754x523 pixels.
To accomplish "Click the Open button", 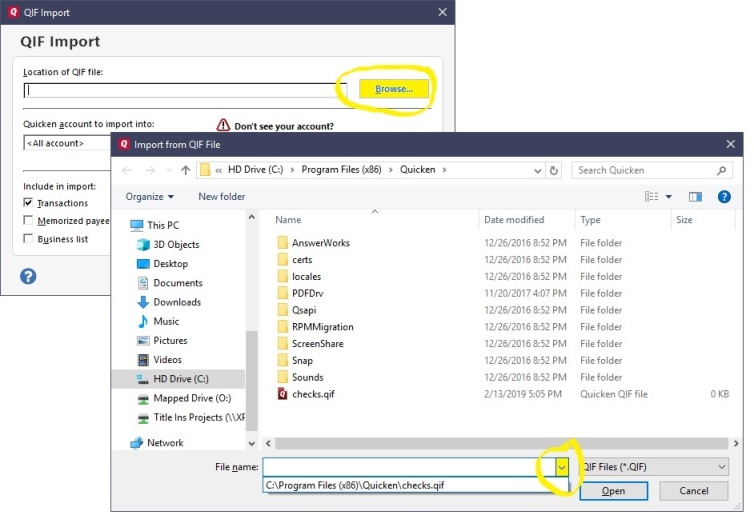I will pos(614,491).
